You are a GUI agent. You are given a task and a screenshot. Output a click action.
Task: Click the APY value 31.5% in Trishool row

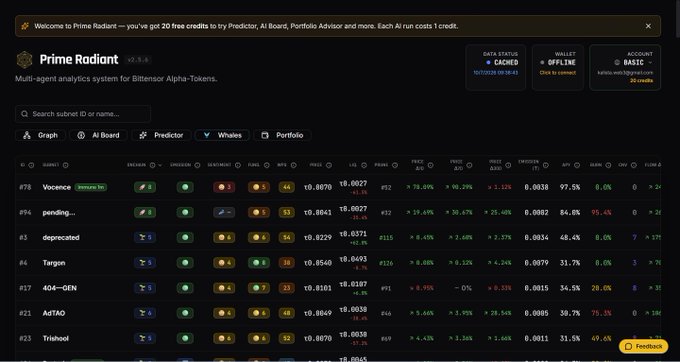tap(570, 338)
